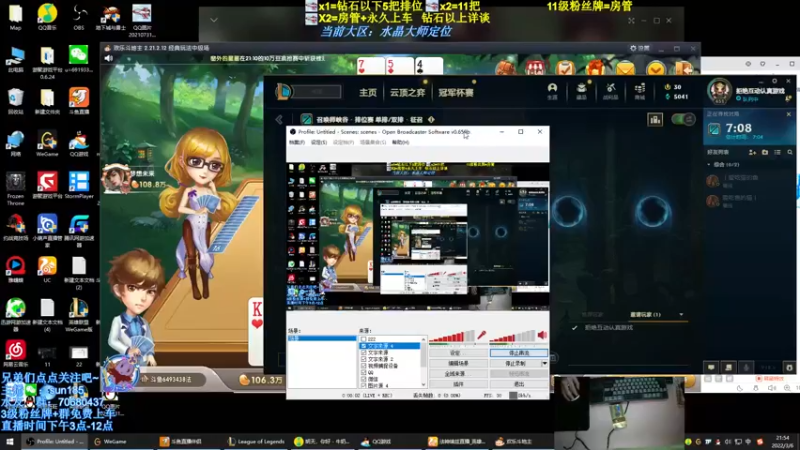This screenshot has height=450, width=800.
Task: Enable the 222 source checkbox in OBS
Action: point(363,339)
